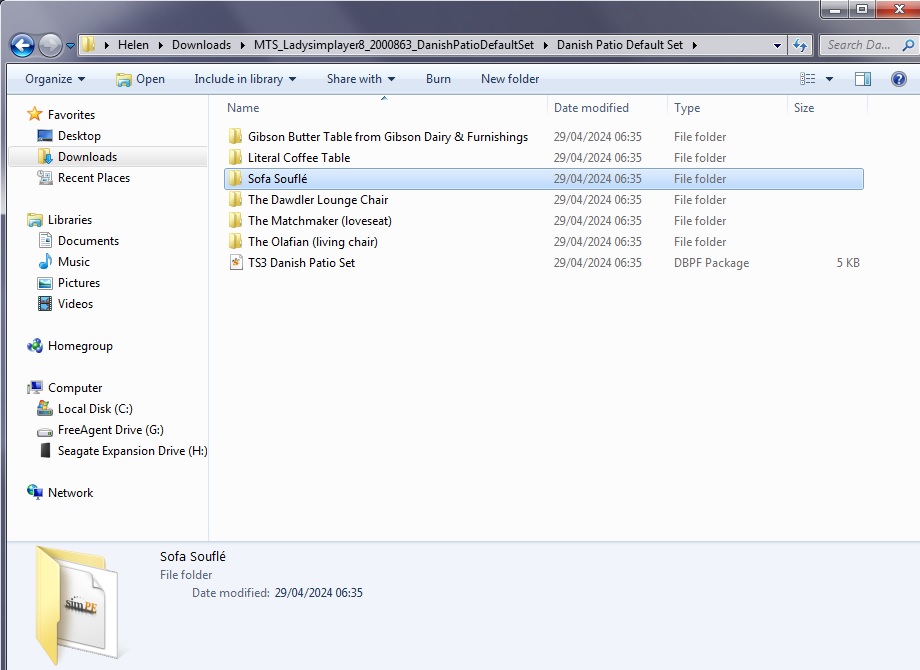Create a New folder via toolbar
The image size is (920, 670).
(510, 79)
